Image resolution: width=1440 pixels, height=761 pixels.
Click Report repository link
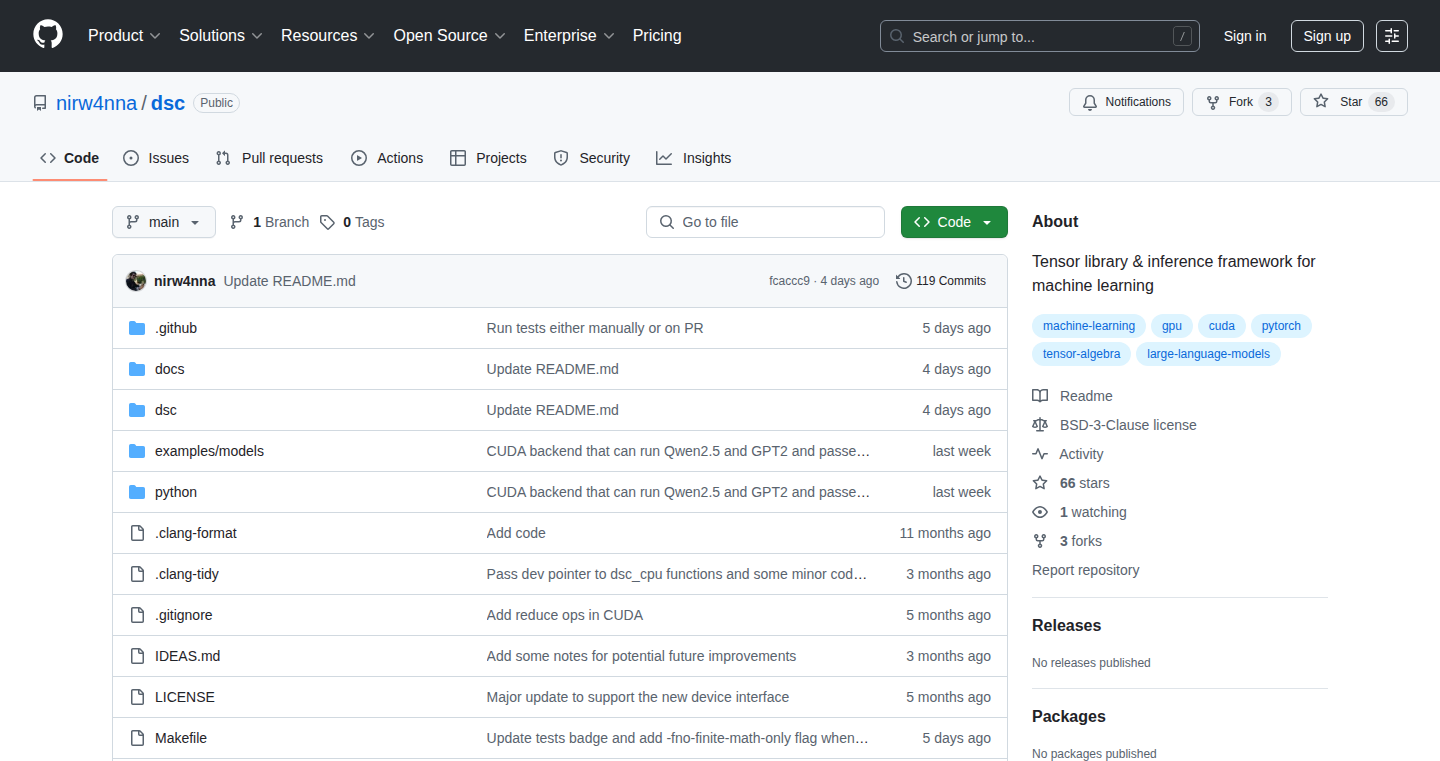coord(1086,570)
